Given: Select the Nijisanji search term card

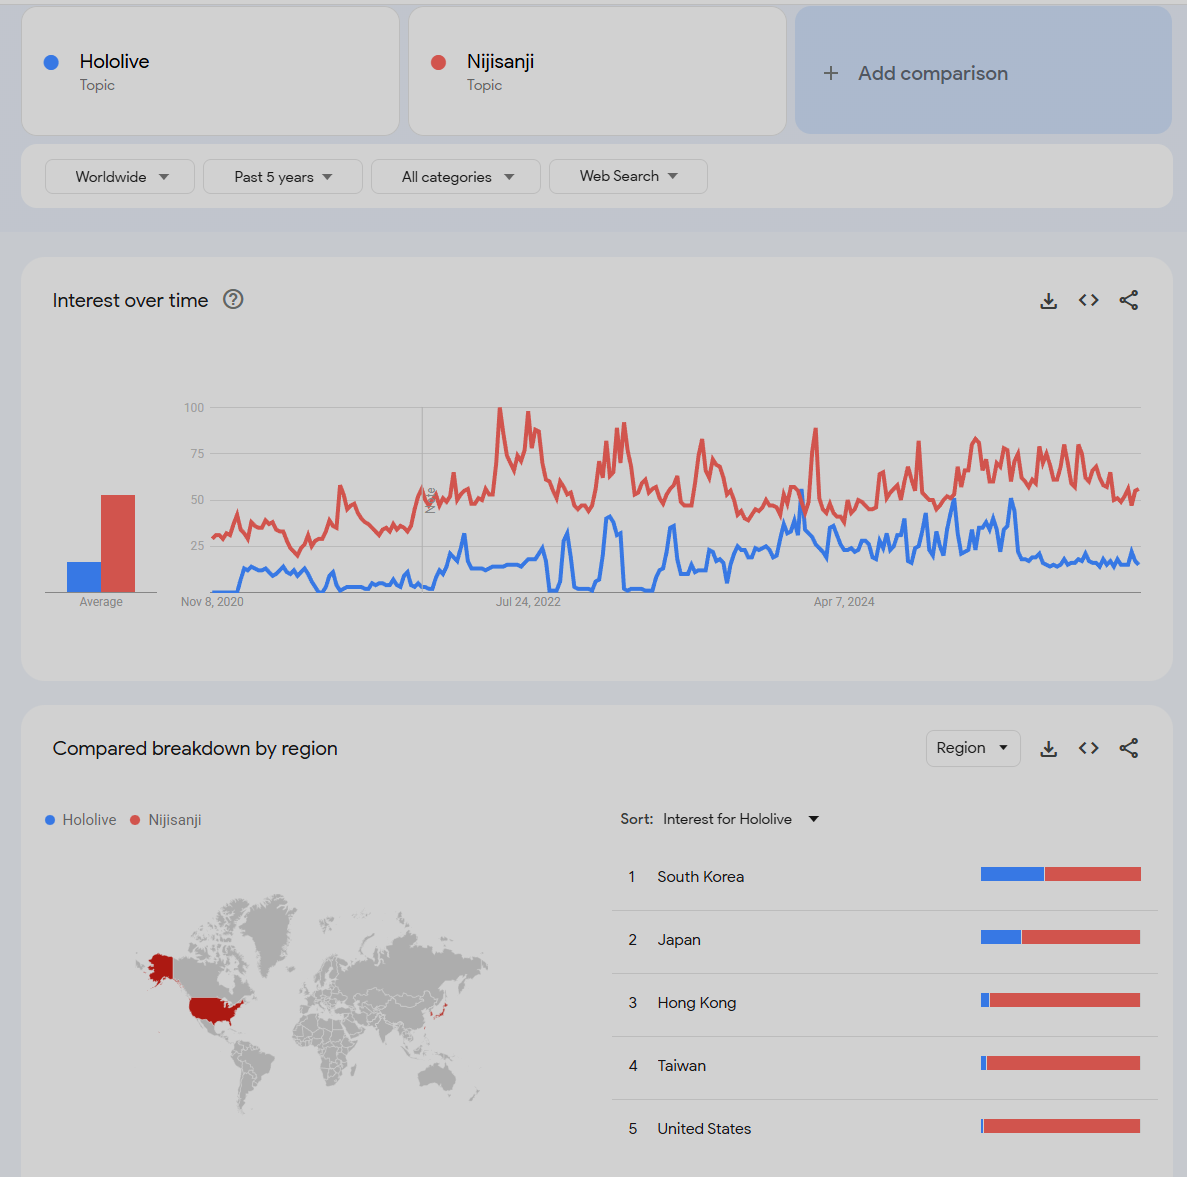Looking at the screenshot, I should click(597, 72).
